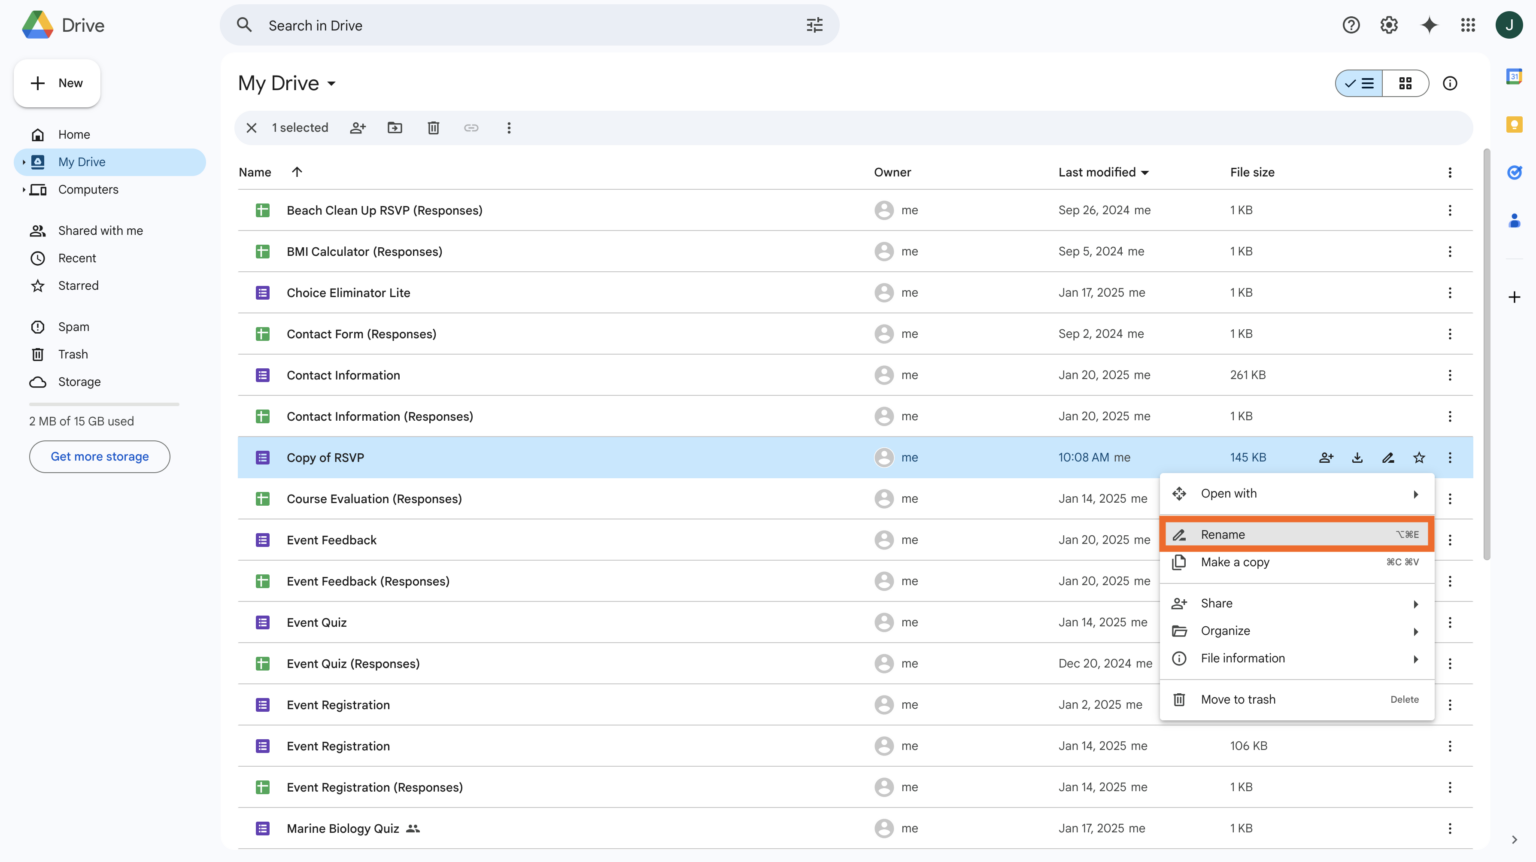Keep list view enabled

[1359, 83]
